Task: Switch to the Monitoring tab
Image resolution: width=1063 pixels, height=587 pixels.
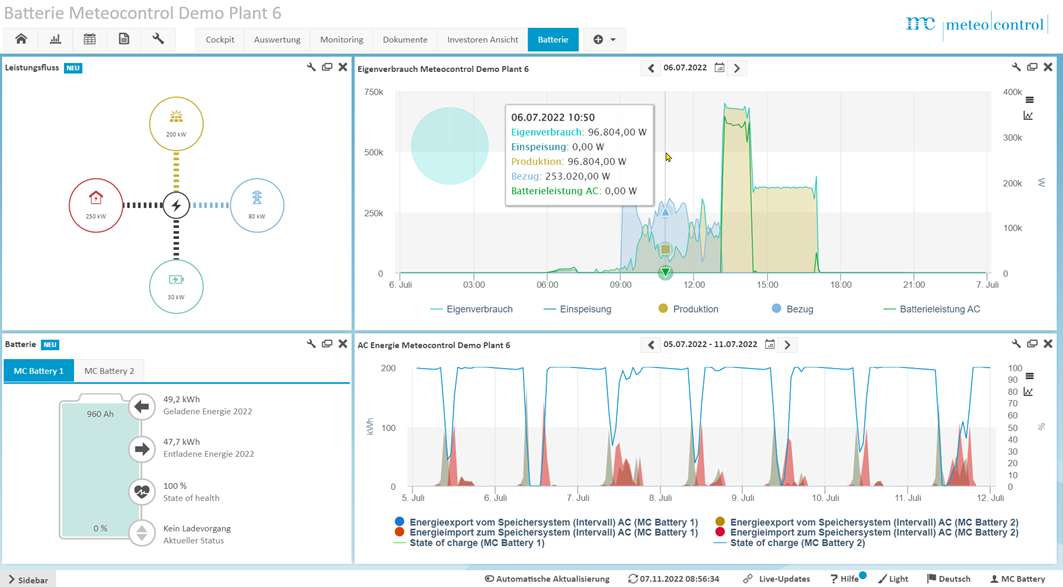Action: [x=341, y=40]
